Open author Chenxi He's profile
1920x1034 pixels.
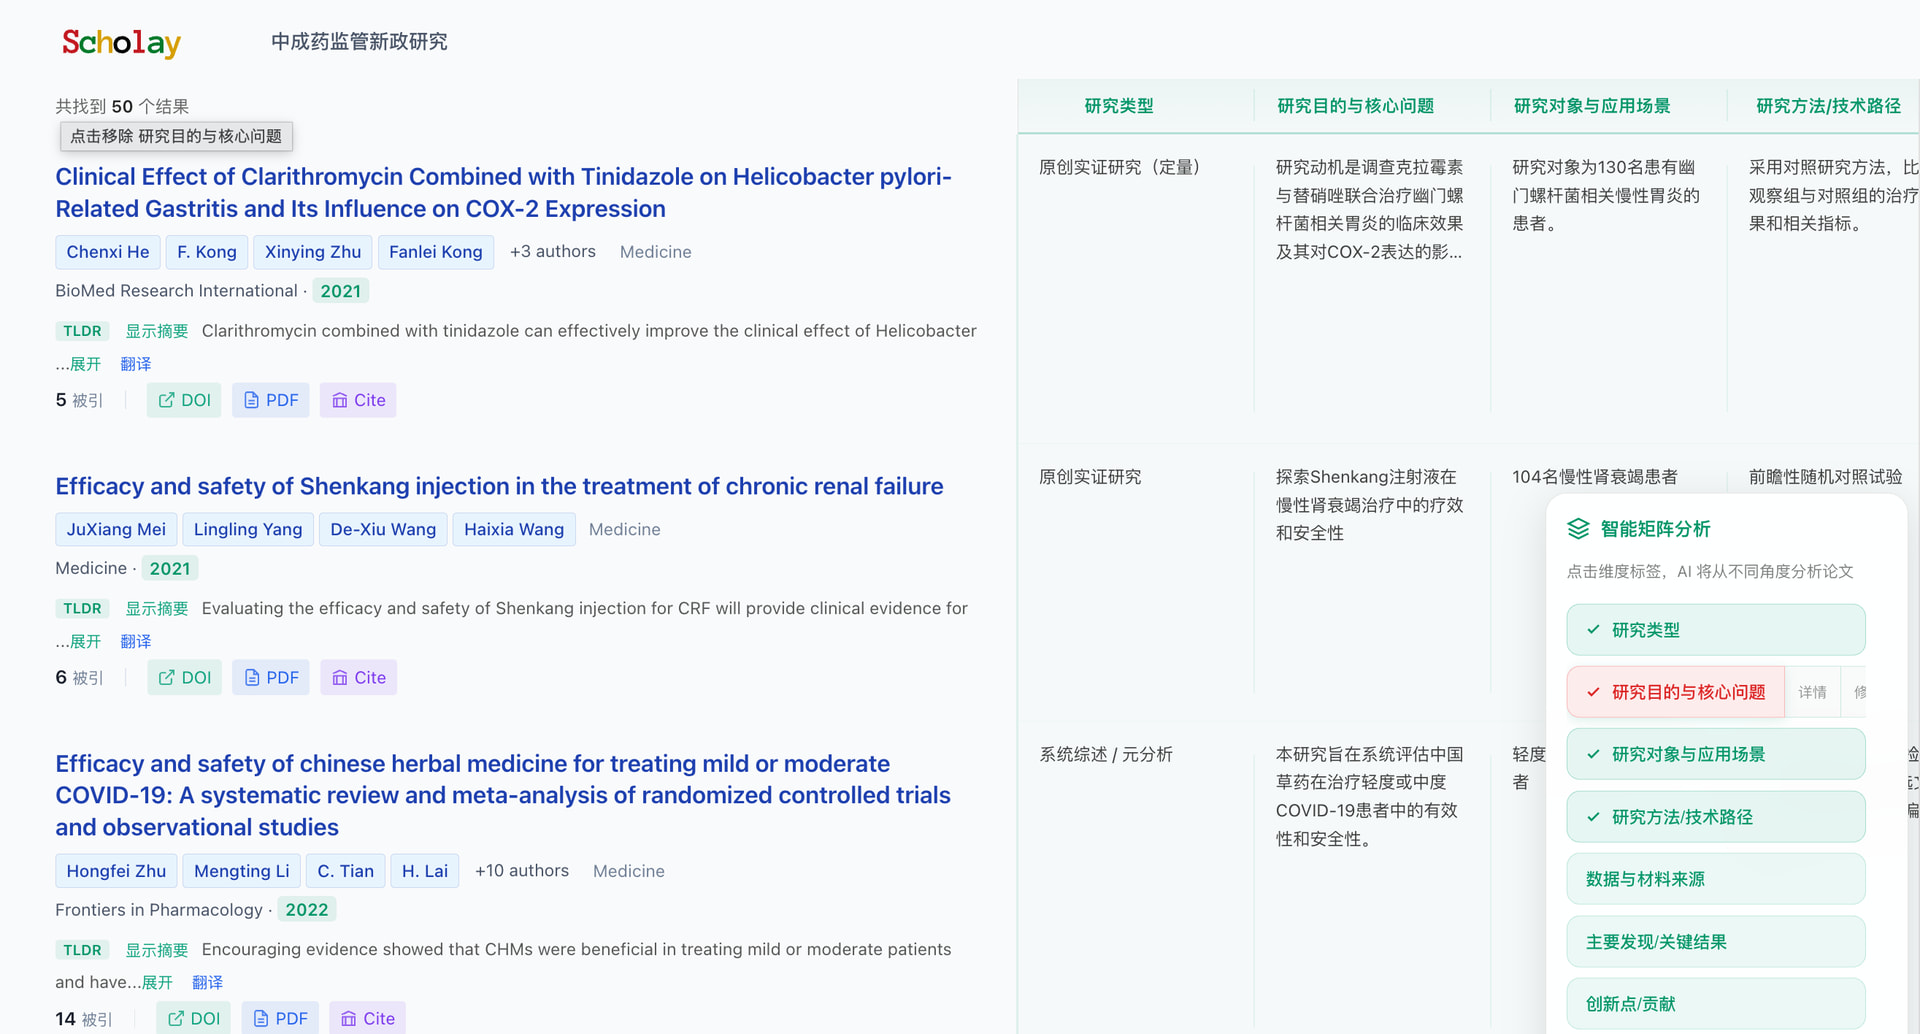(x=108, y=252)
